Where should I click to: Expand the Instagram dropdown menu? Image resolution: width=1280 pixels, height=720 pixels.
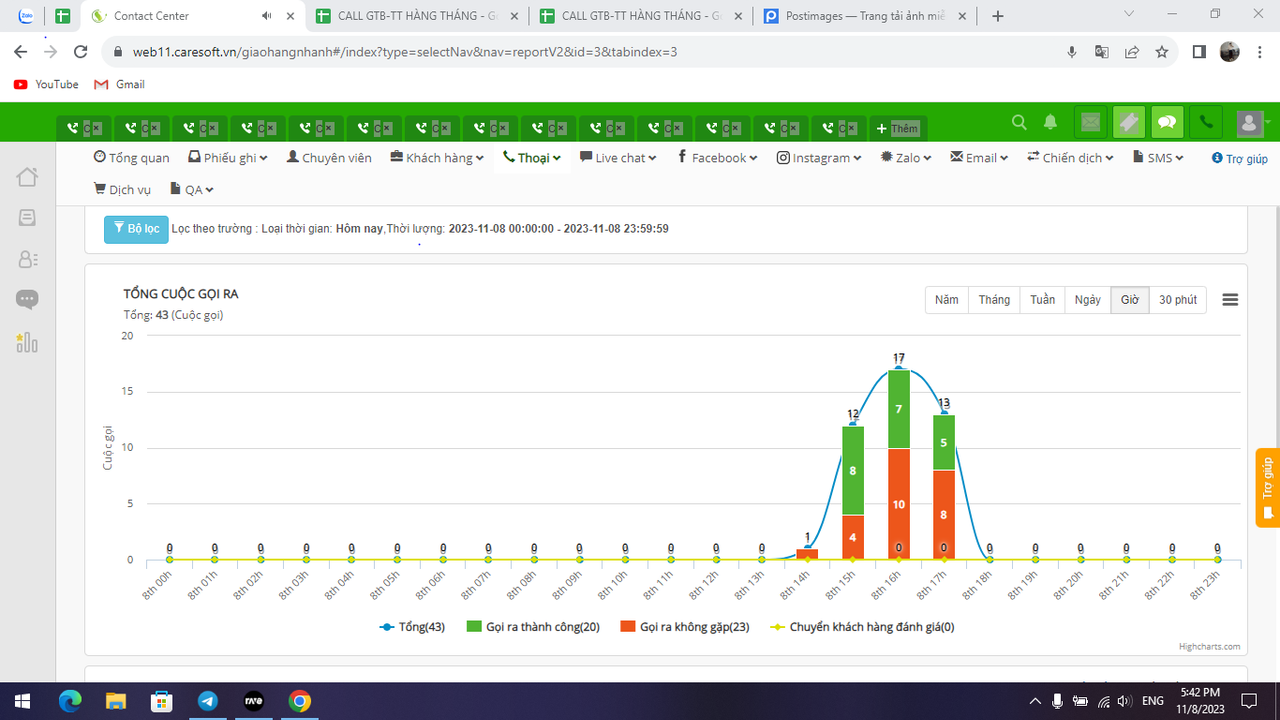coord(819,158)
